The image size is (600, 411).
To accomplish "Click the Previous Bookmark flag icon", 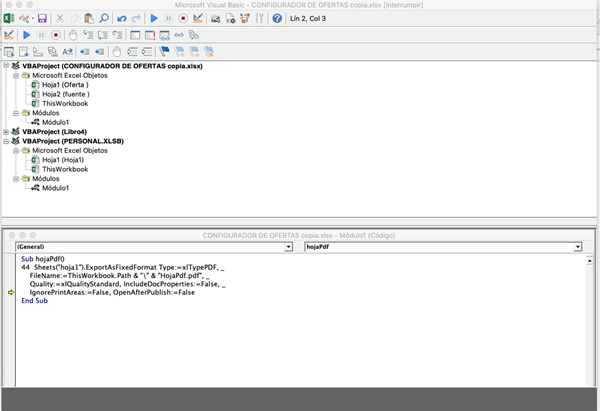I will coord(194,51).
